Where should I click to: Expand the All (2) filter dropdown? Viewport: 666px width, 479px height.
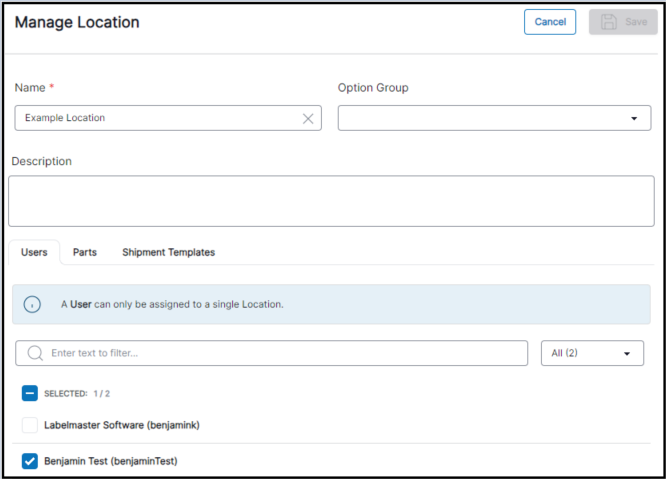click(x=591, y=353)
